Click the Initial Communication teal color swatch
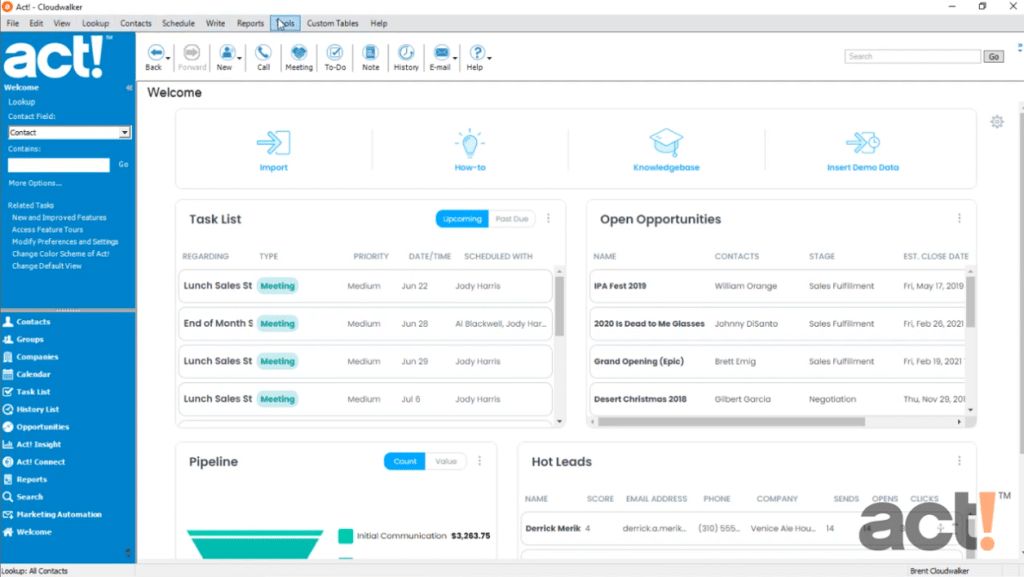Viewport: 1024px width, 577px height. click(x=345, y=536)
